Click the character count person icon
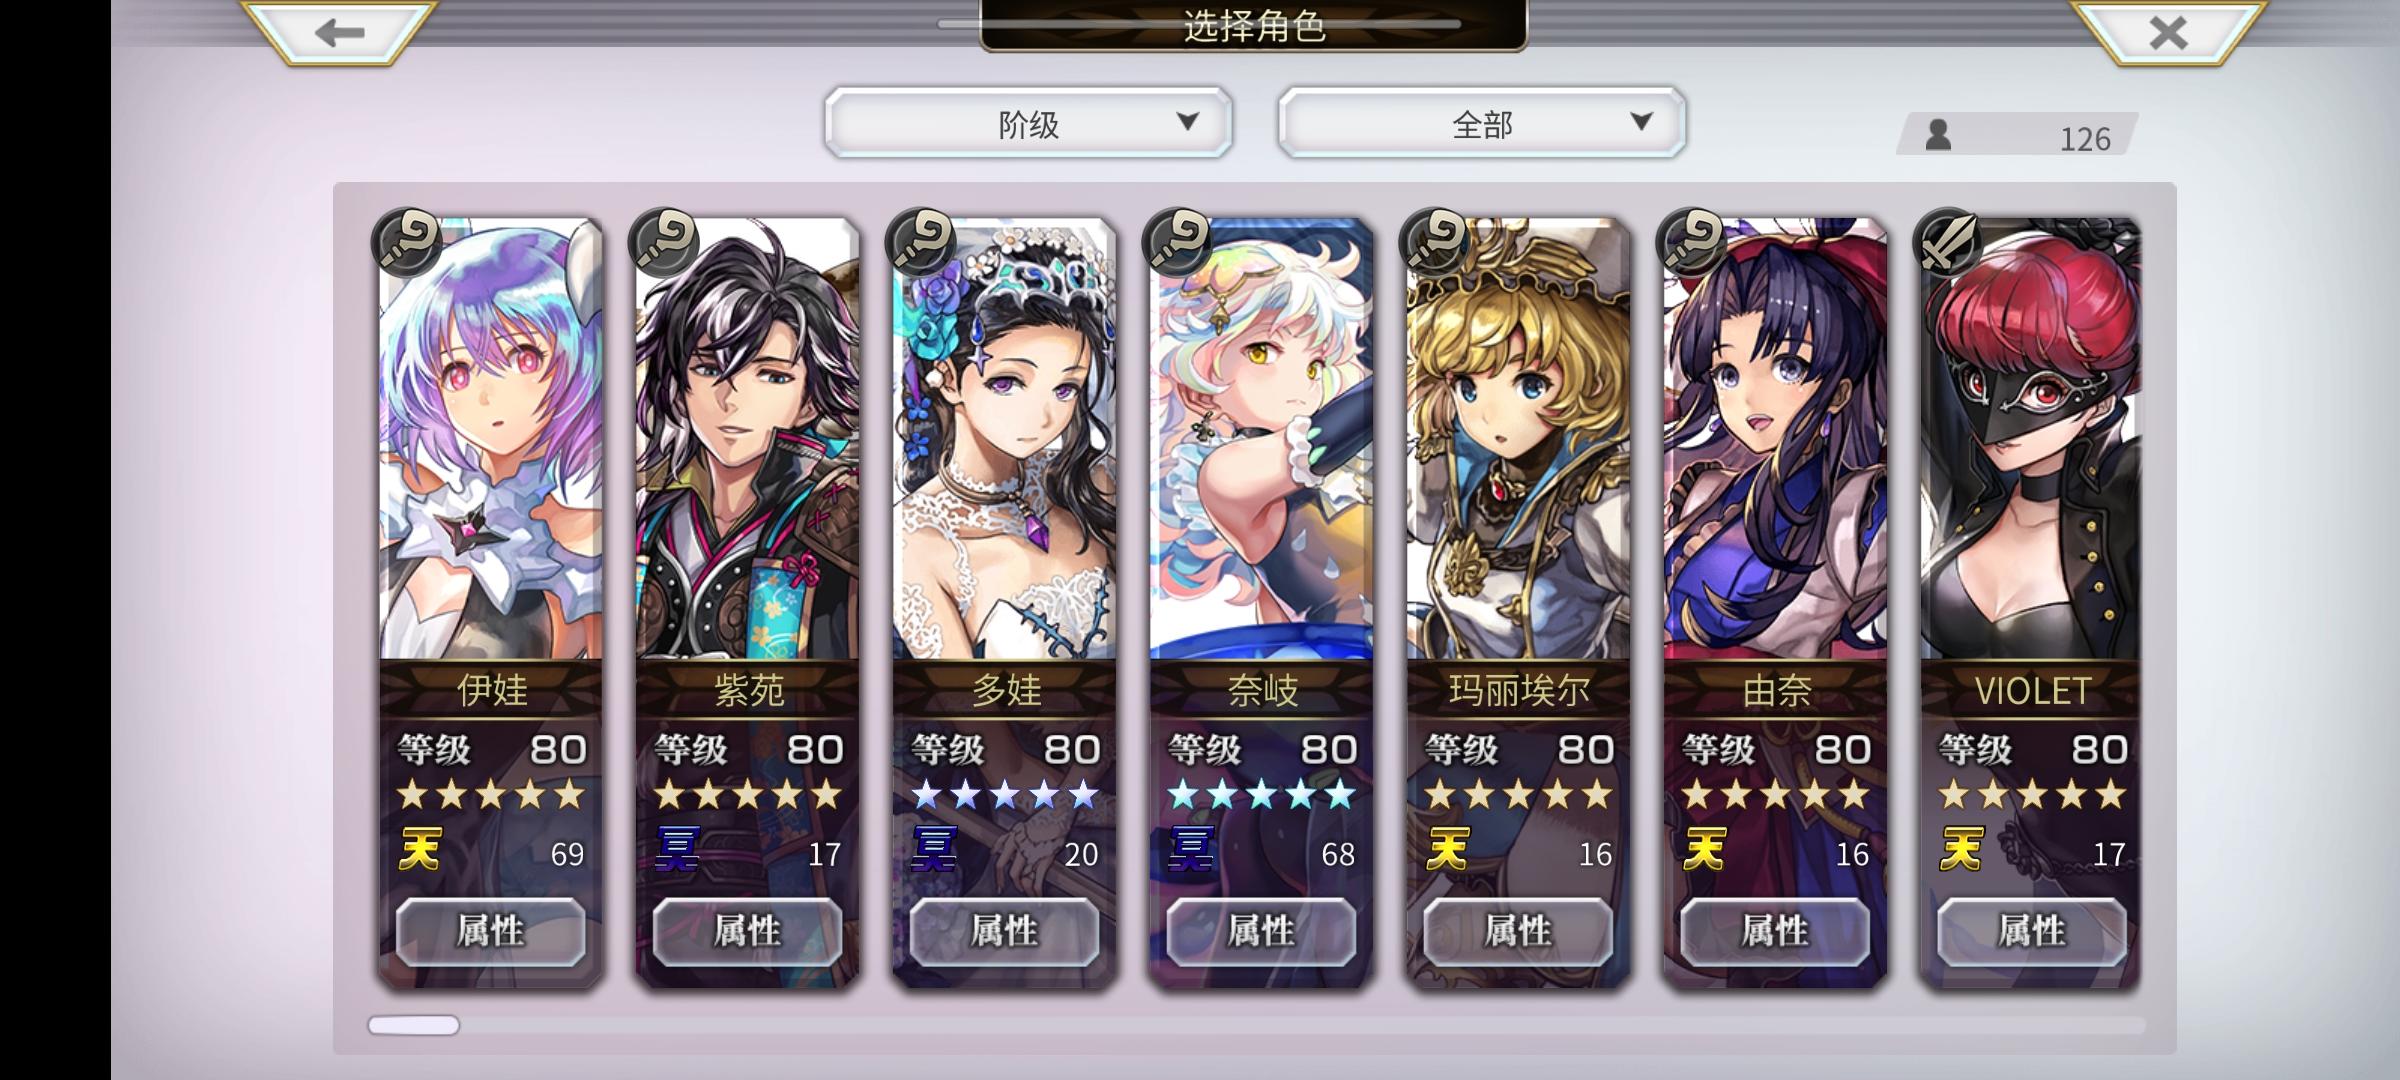The width and height of the screenshot is (2400, 1080). coord(1938,135)
